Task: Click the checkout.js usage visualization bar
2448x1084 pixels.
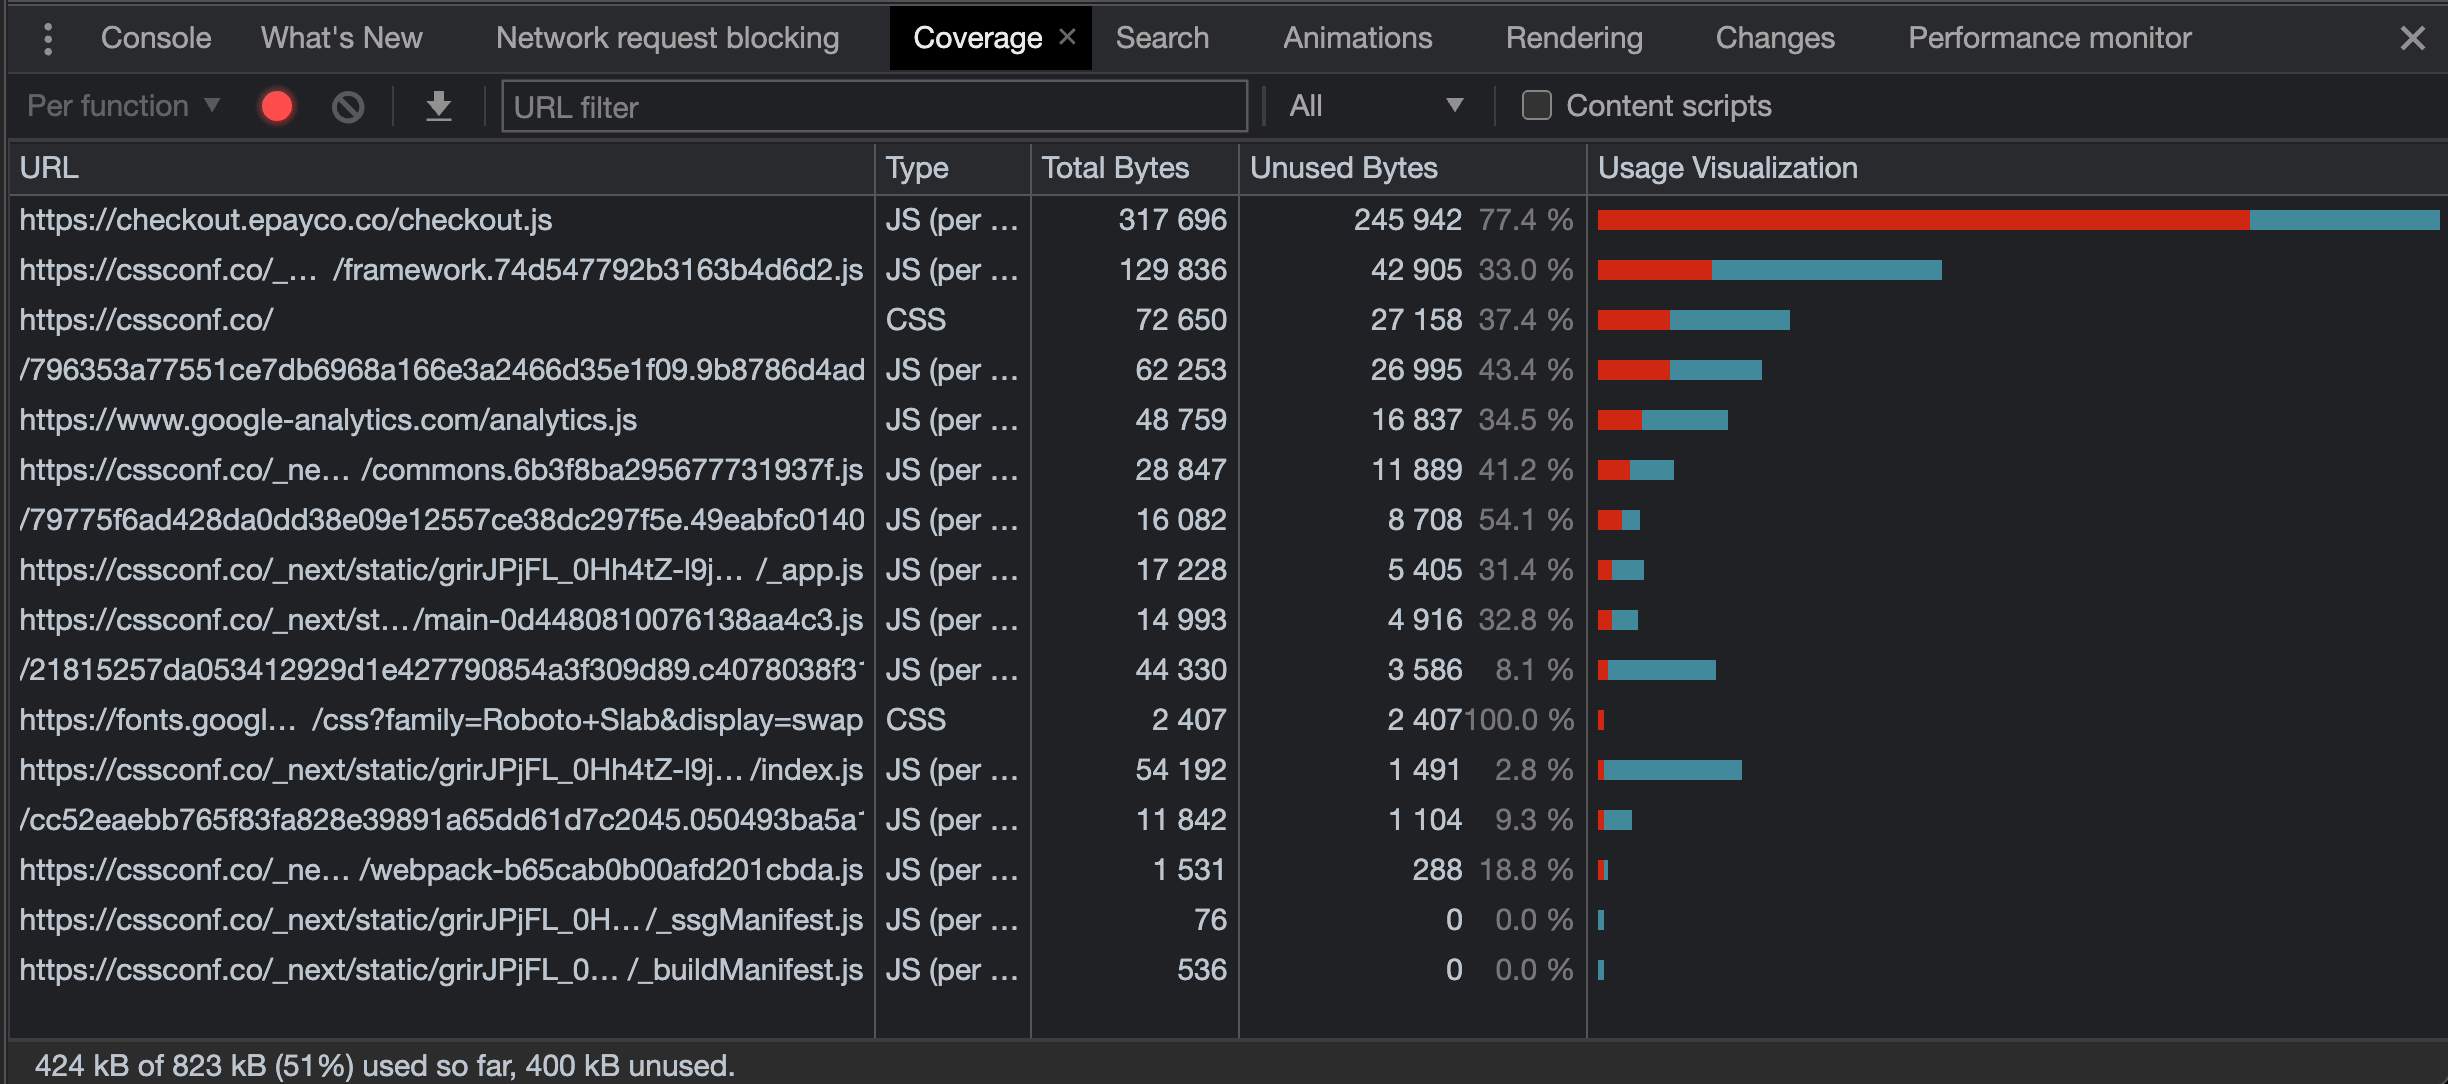Action: coord(2017,220)
